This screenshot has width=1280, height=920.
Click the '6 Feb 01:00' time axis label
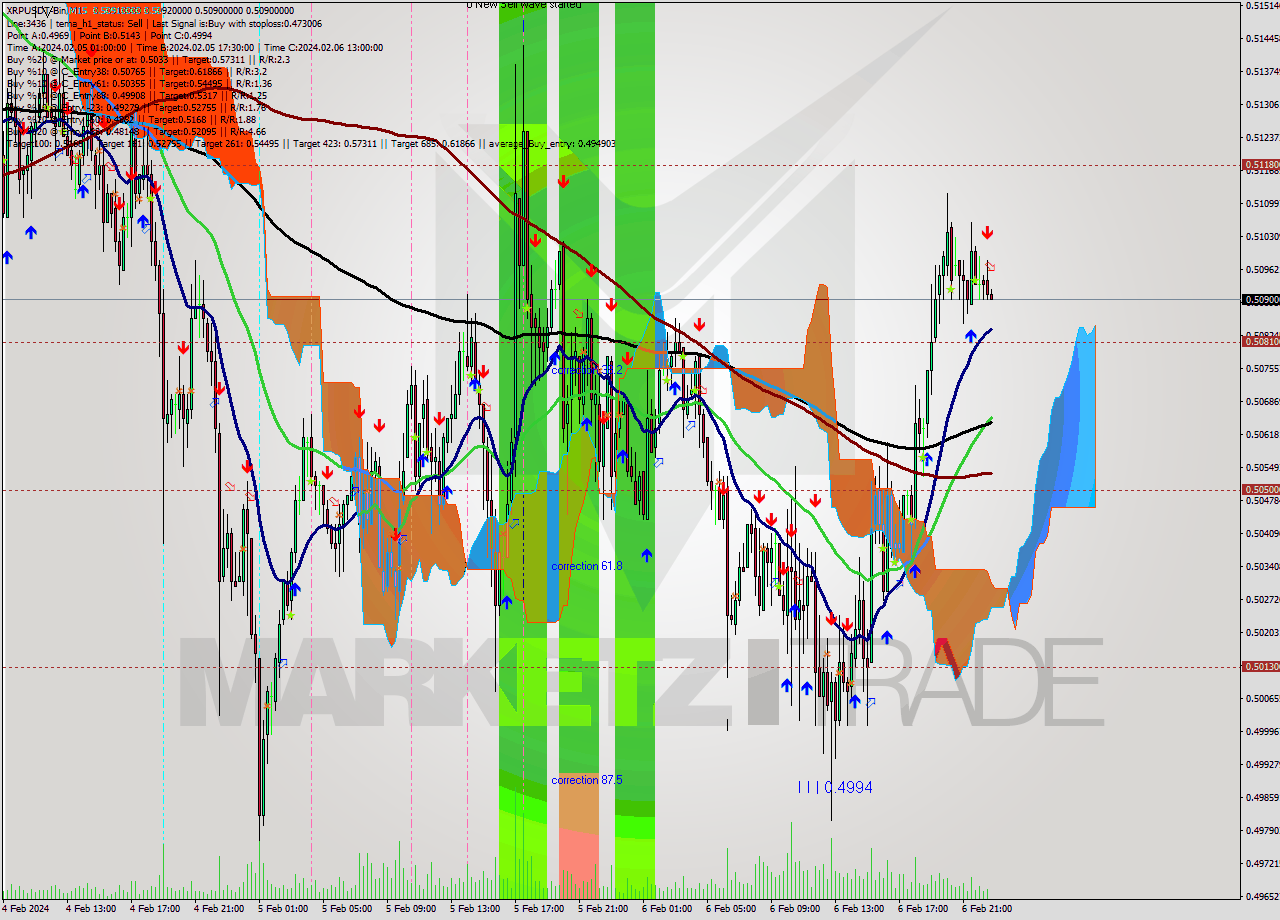click(x=667, y=909)
